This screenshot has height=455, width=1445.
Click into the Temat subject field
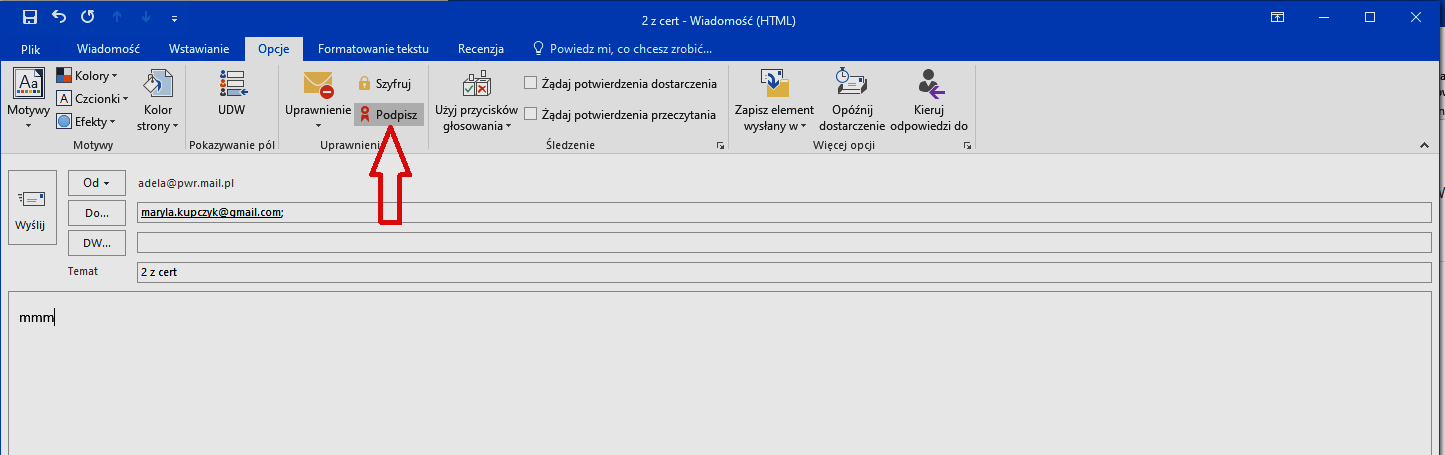[x=783, y=273]
